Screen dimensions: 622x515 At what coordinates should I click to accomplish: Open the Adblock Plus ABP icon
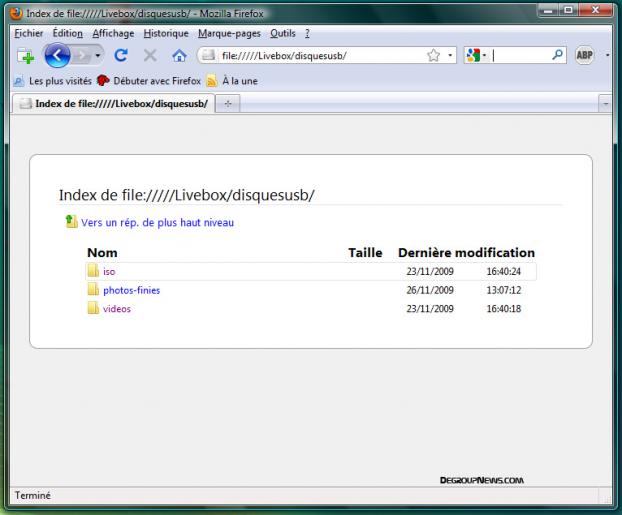coord(585,56)
